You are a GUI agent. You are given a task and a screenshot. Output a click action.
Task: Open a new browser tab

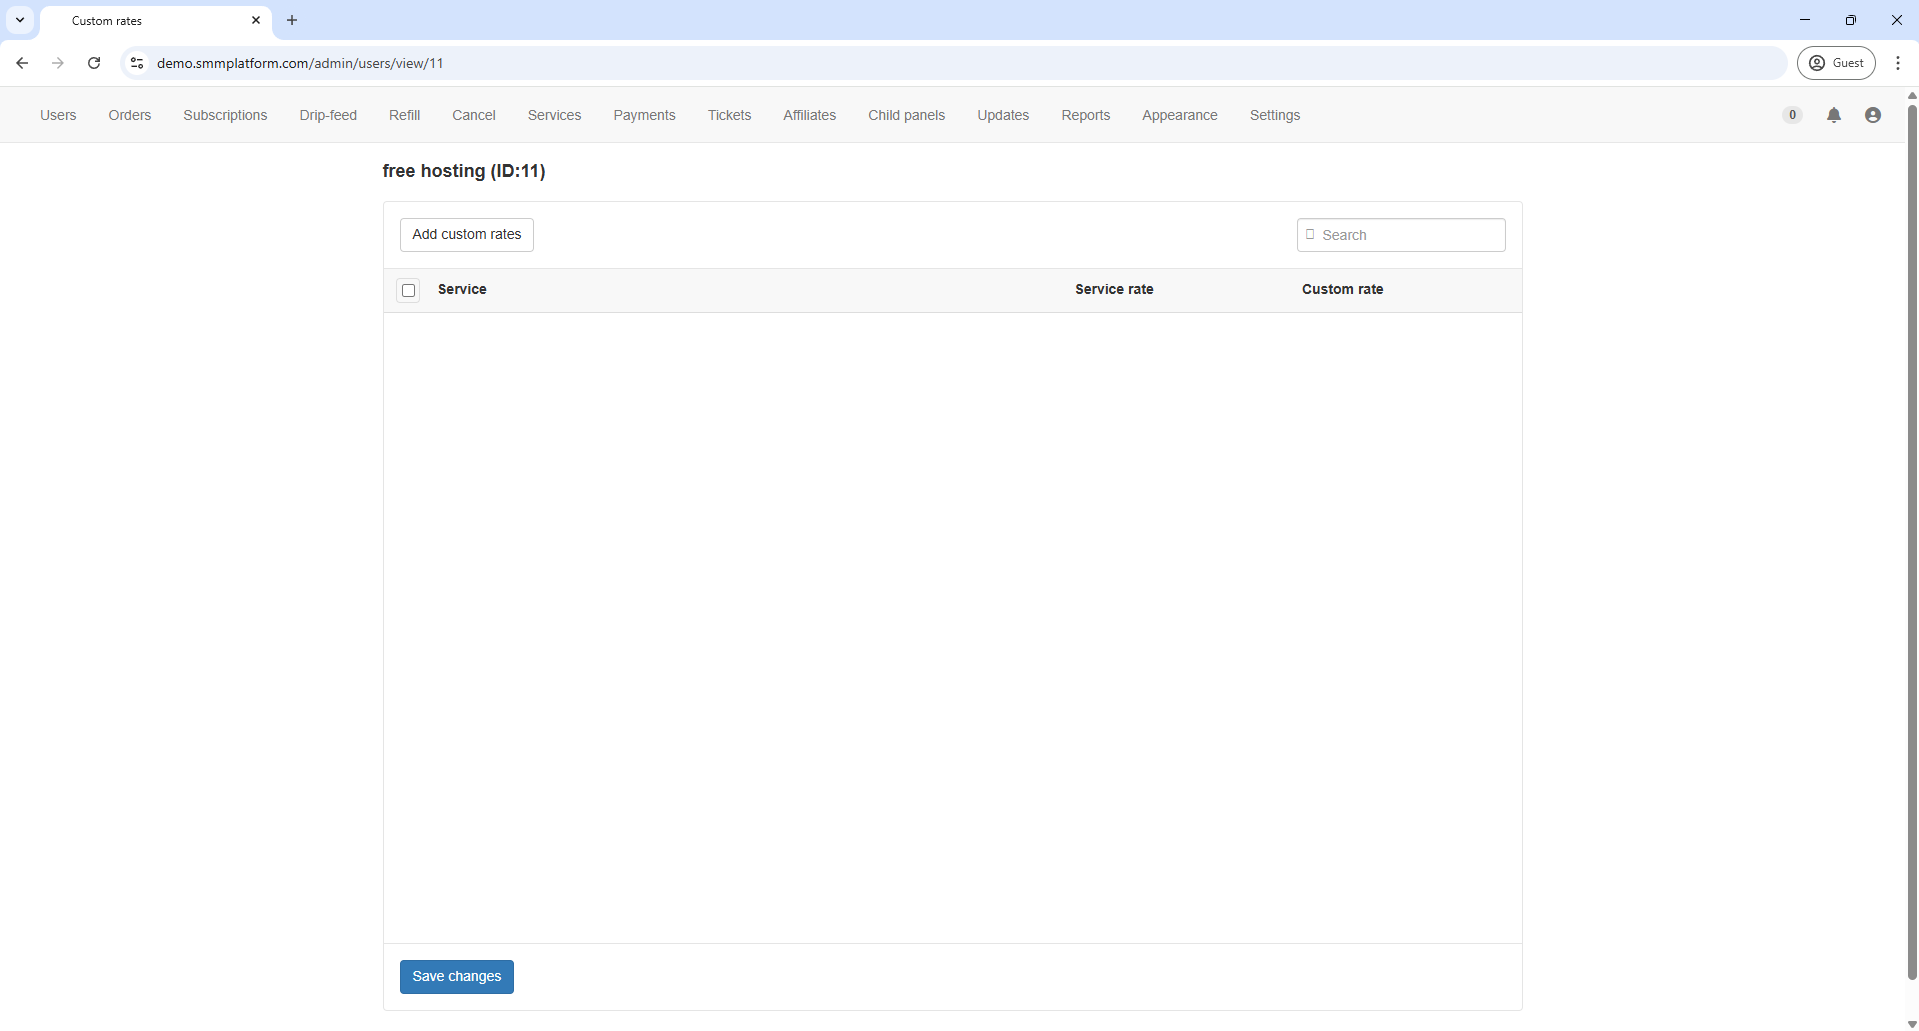click(x=292, y=20)
